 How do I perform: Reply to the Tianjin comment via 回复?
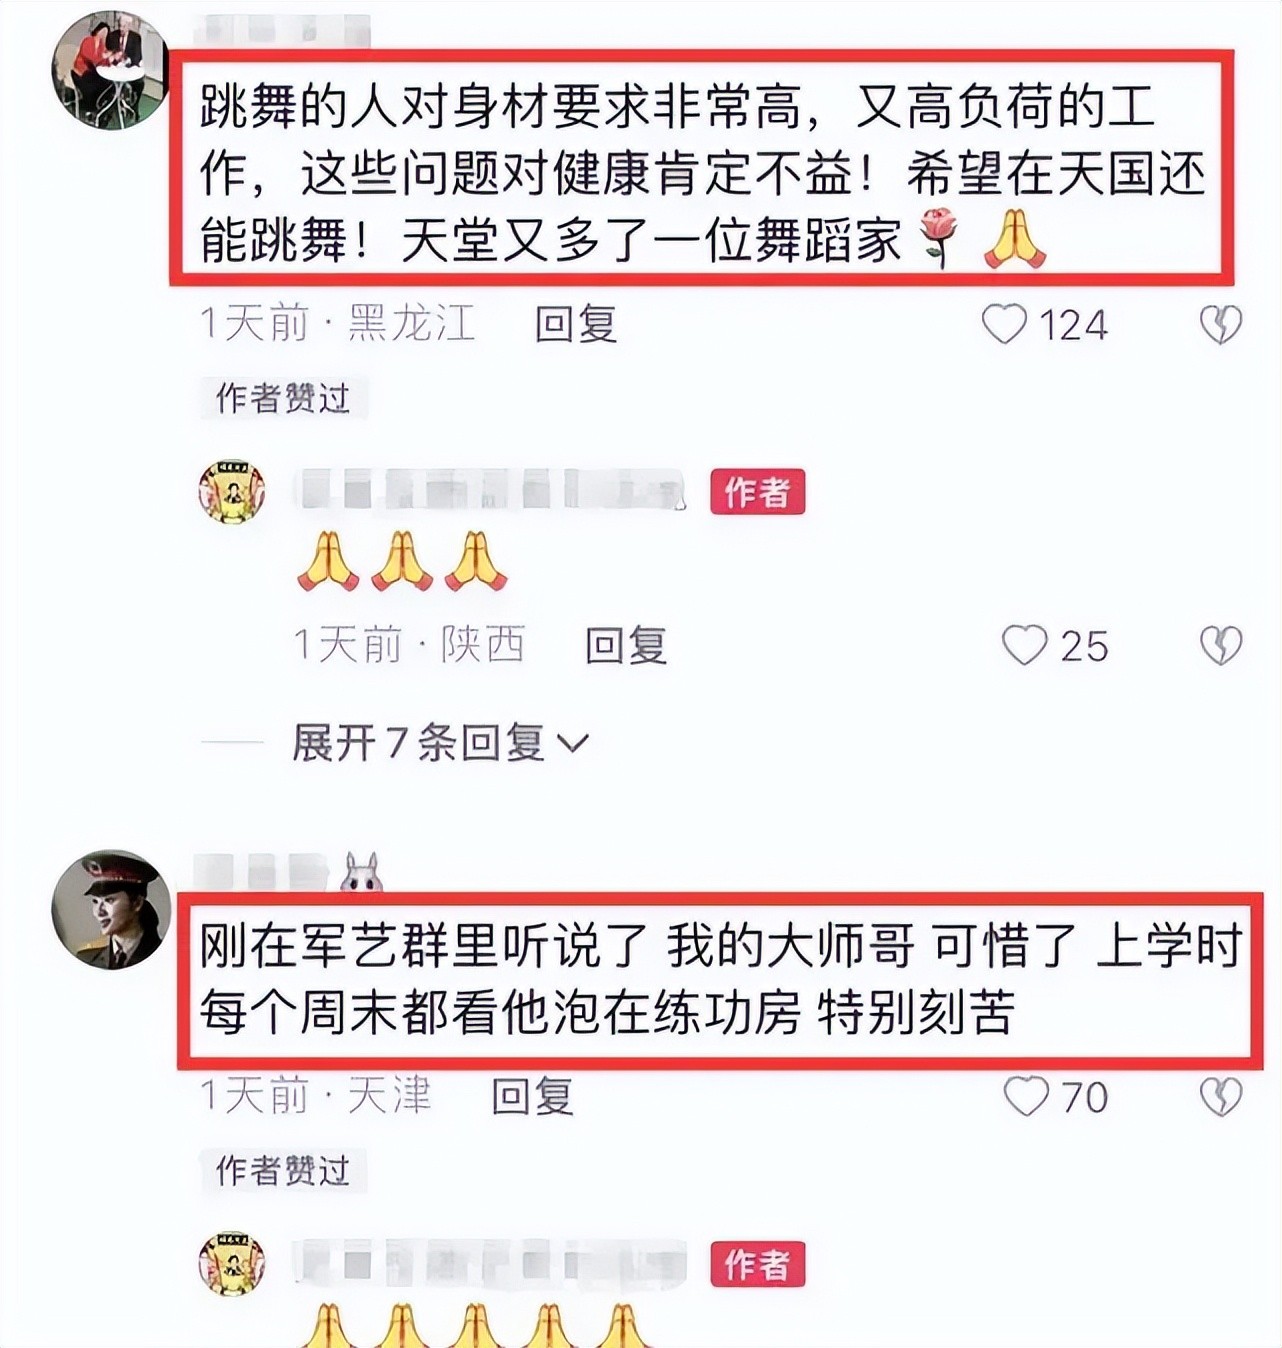[533, 1096]
